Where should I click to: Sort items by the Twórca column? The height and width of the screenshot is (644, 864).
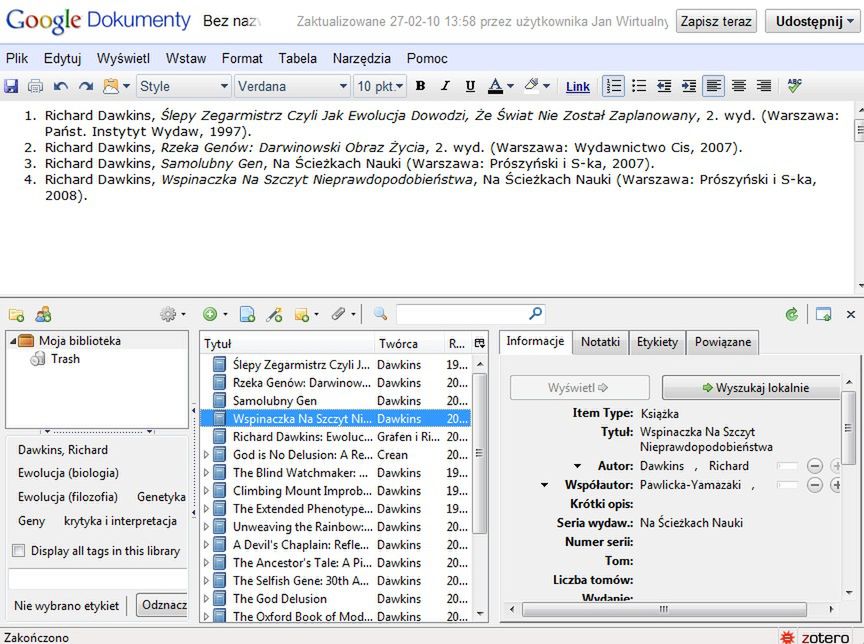409,344
